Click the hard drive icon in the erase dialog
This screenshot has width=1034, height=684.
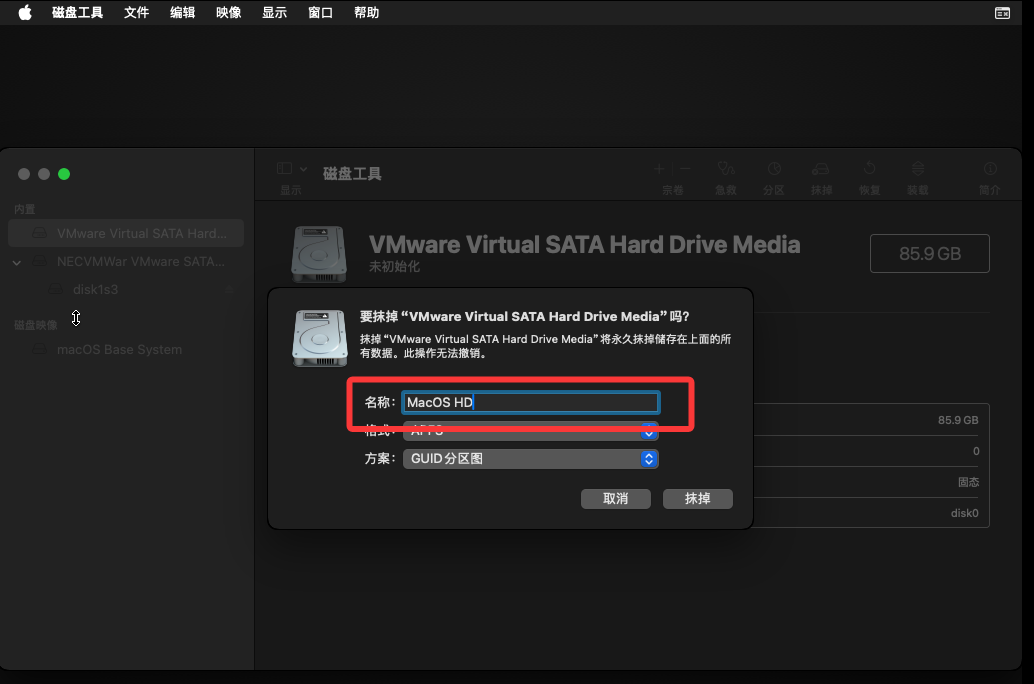point(320,338)
